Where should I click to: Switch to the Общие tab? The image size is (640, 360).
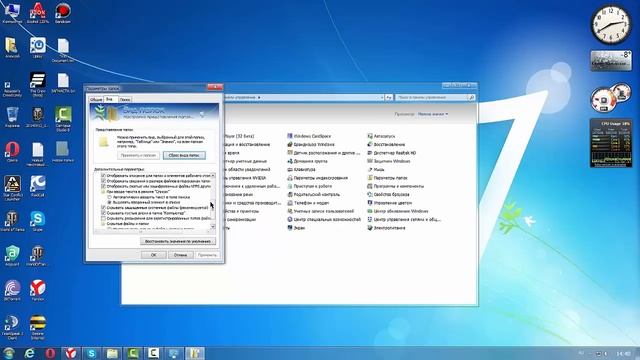[96, 100]
